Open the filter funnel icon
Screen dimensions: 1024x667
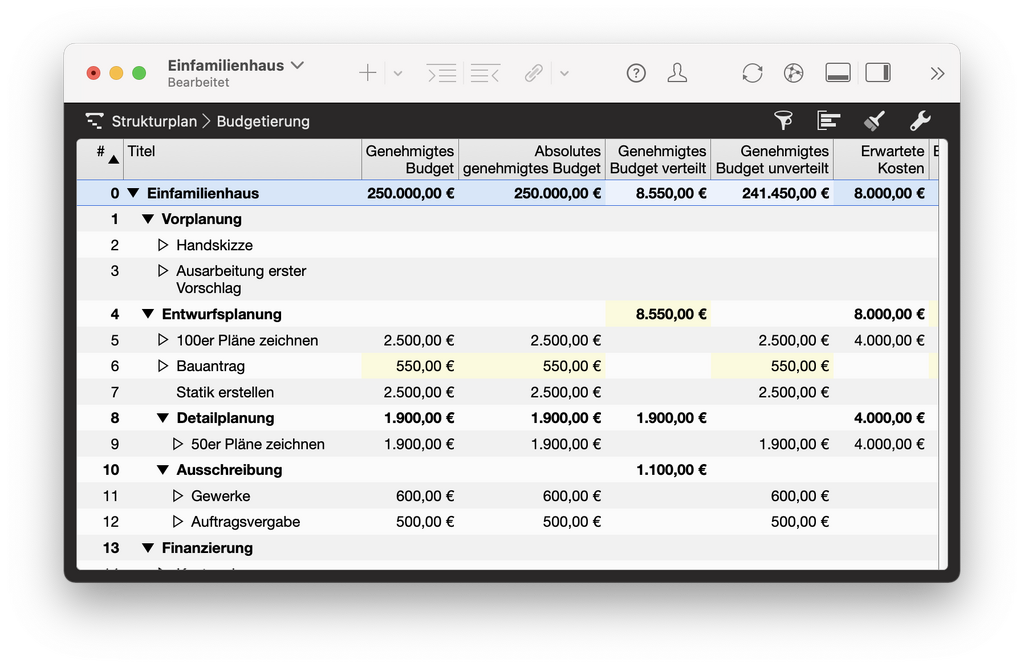coord(784,121)
